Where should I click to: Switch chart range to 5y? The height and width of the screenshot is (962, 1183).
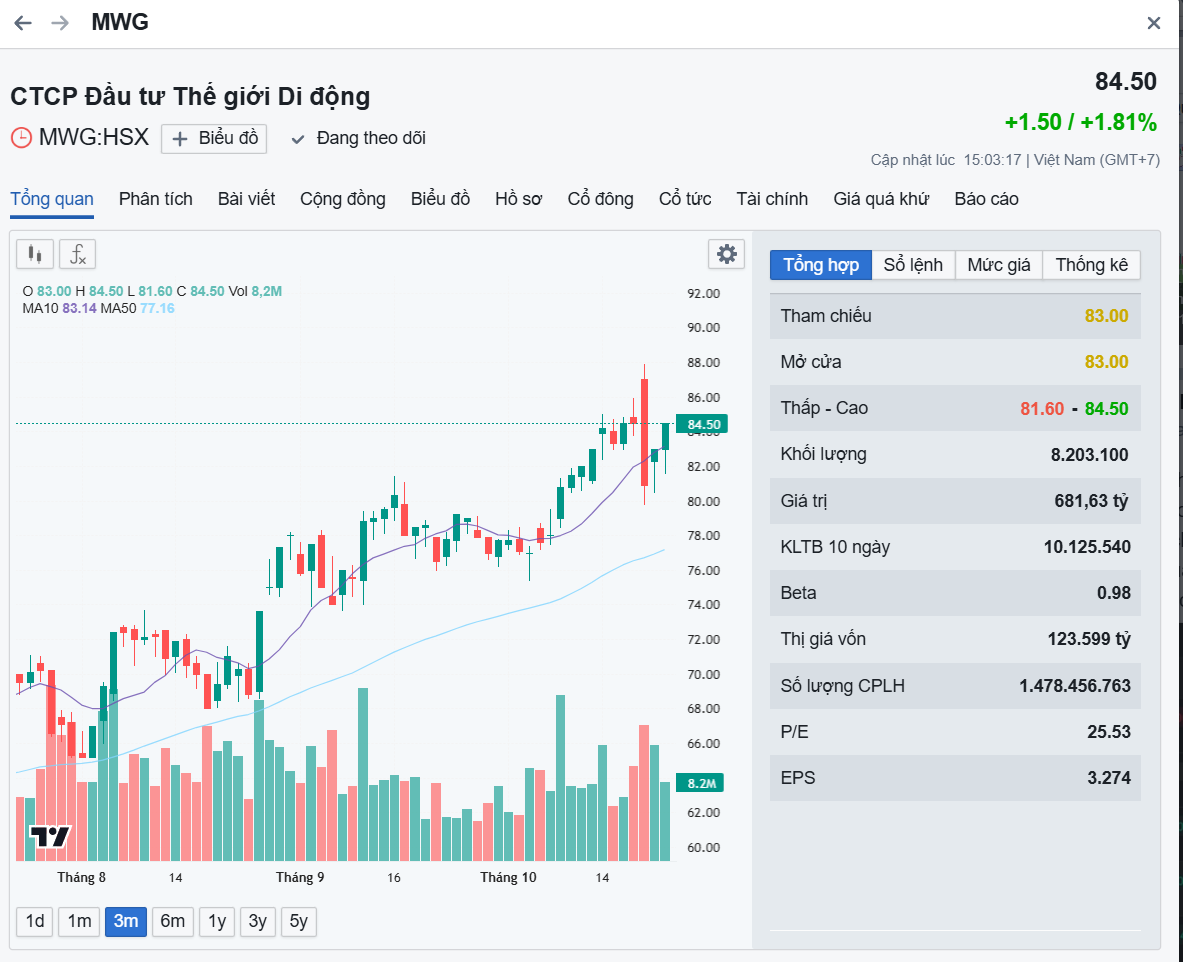click(x=298, y=921)
